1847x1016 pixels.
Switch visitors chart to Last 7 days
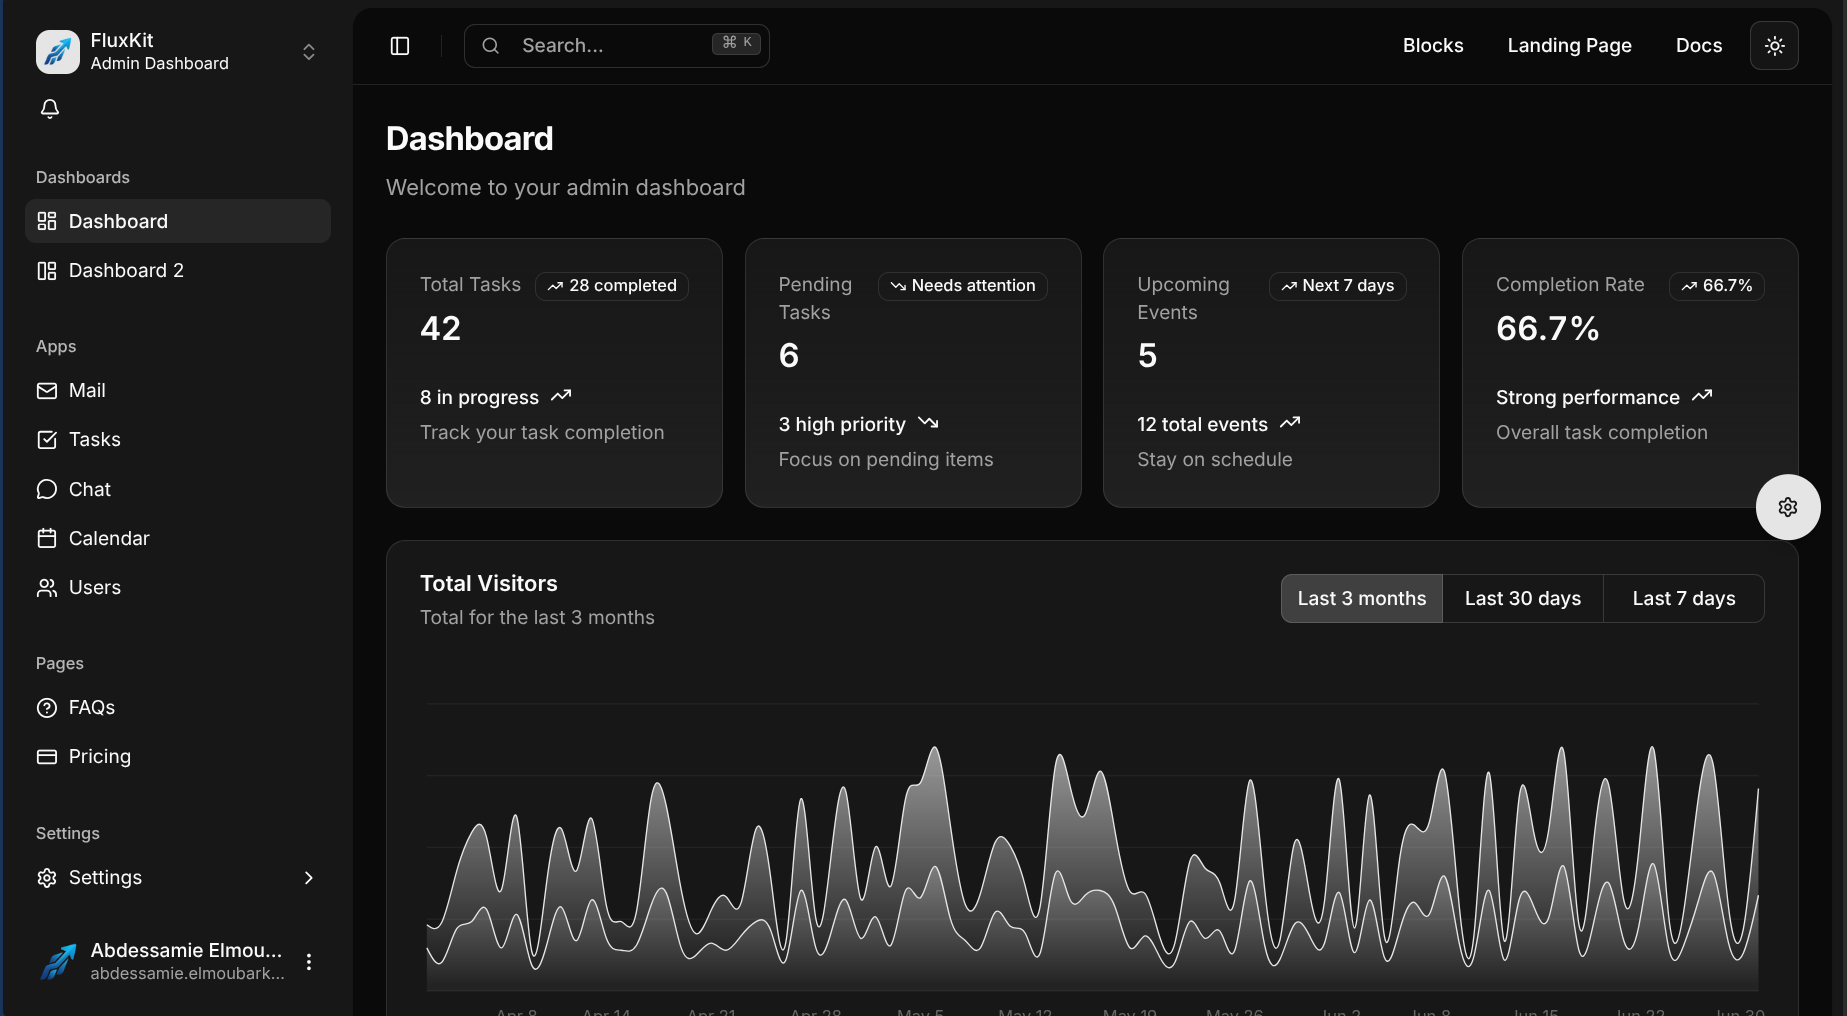(x=1684, y=598)
